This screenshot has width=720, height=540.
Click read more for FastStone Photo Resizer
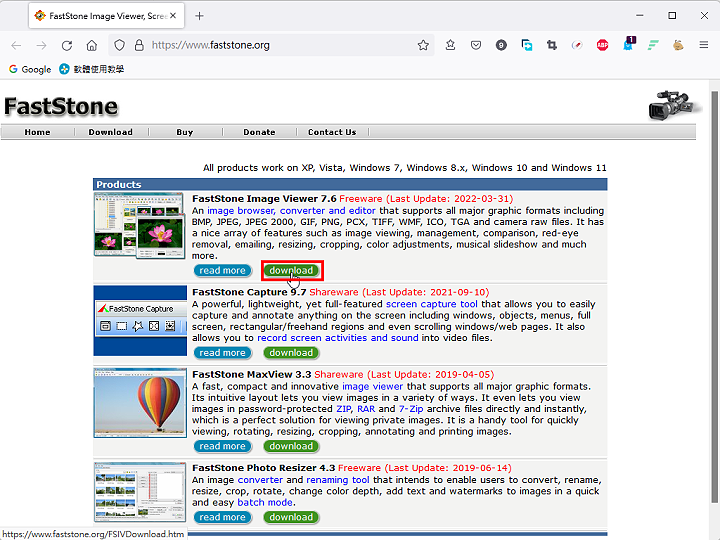222,517
